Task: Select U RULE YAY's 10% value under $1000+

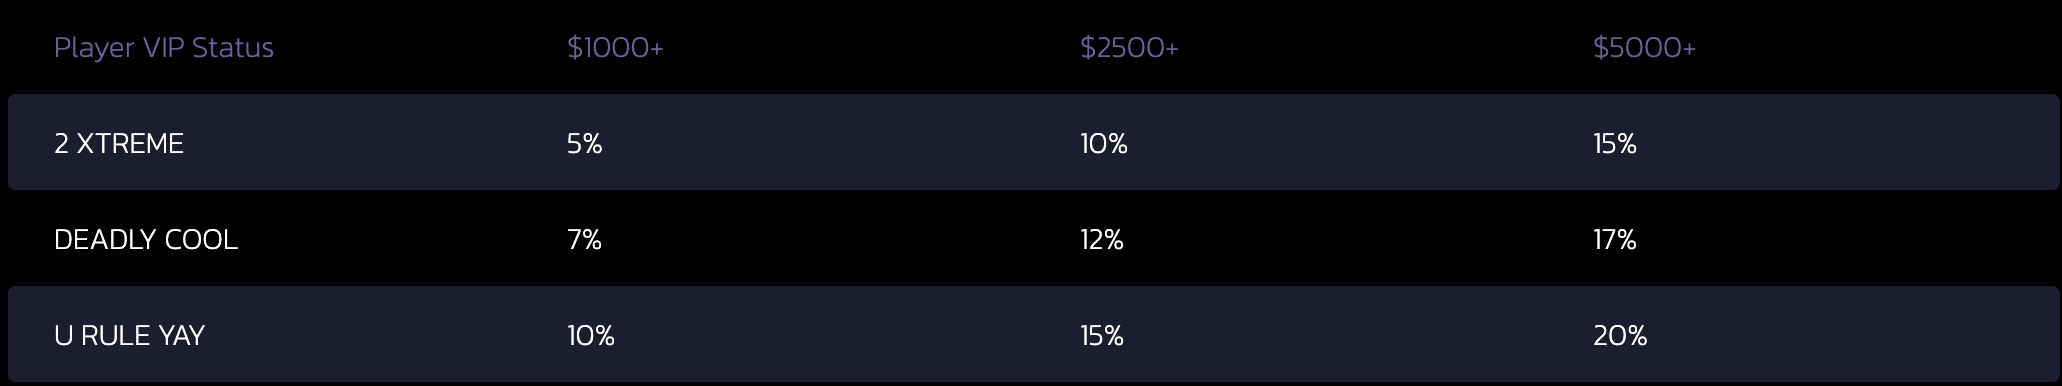Action: [591, 336]
